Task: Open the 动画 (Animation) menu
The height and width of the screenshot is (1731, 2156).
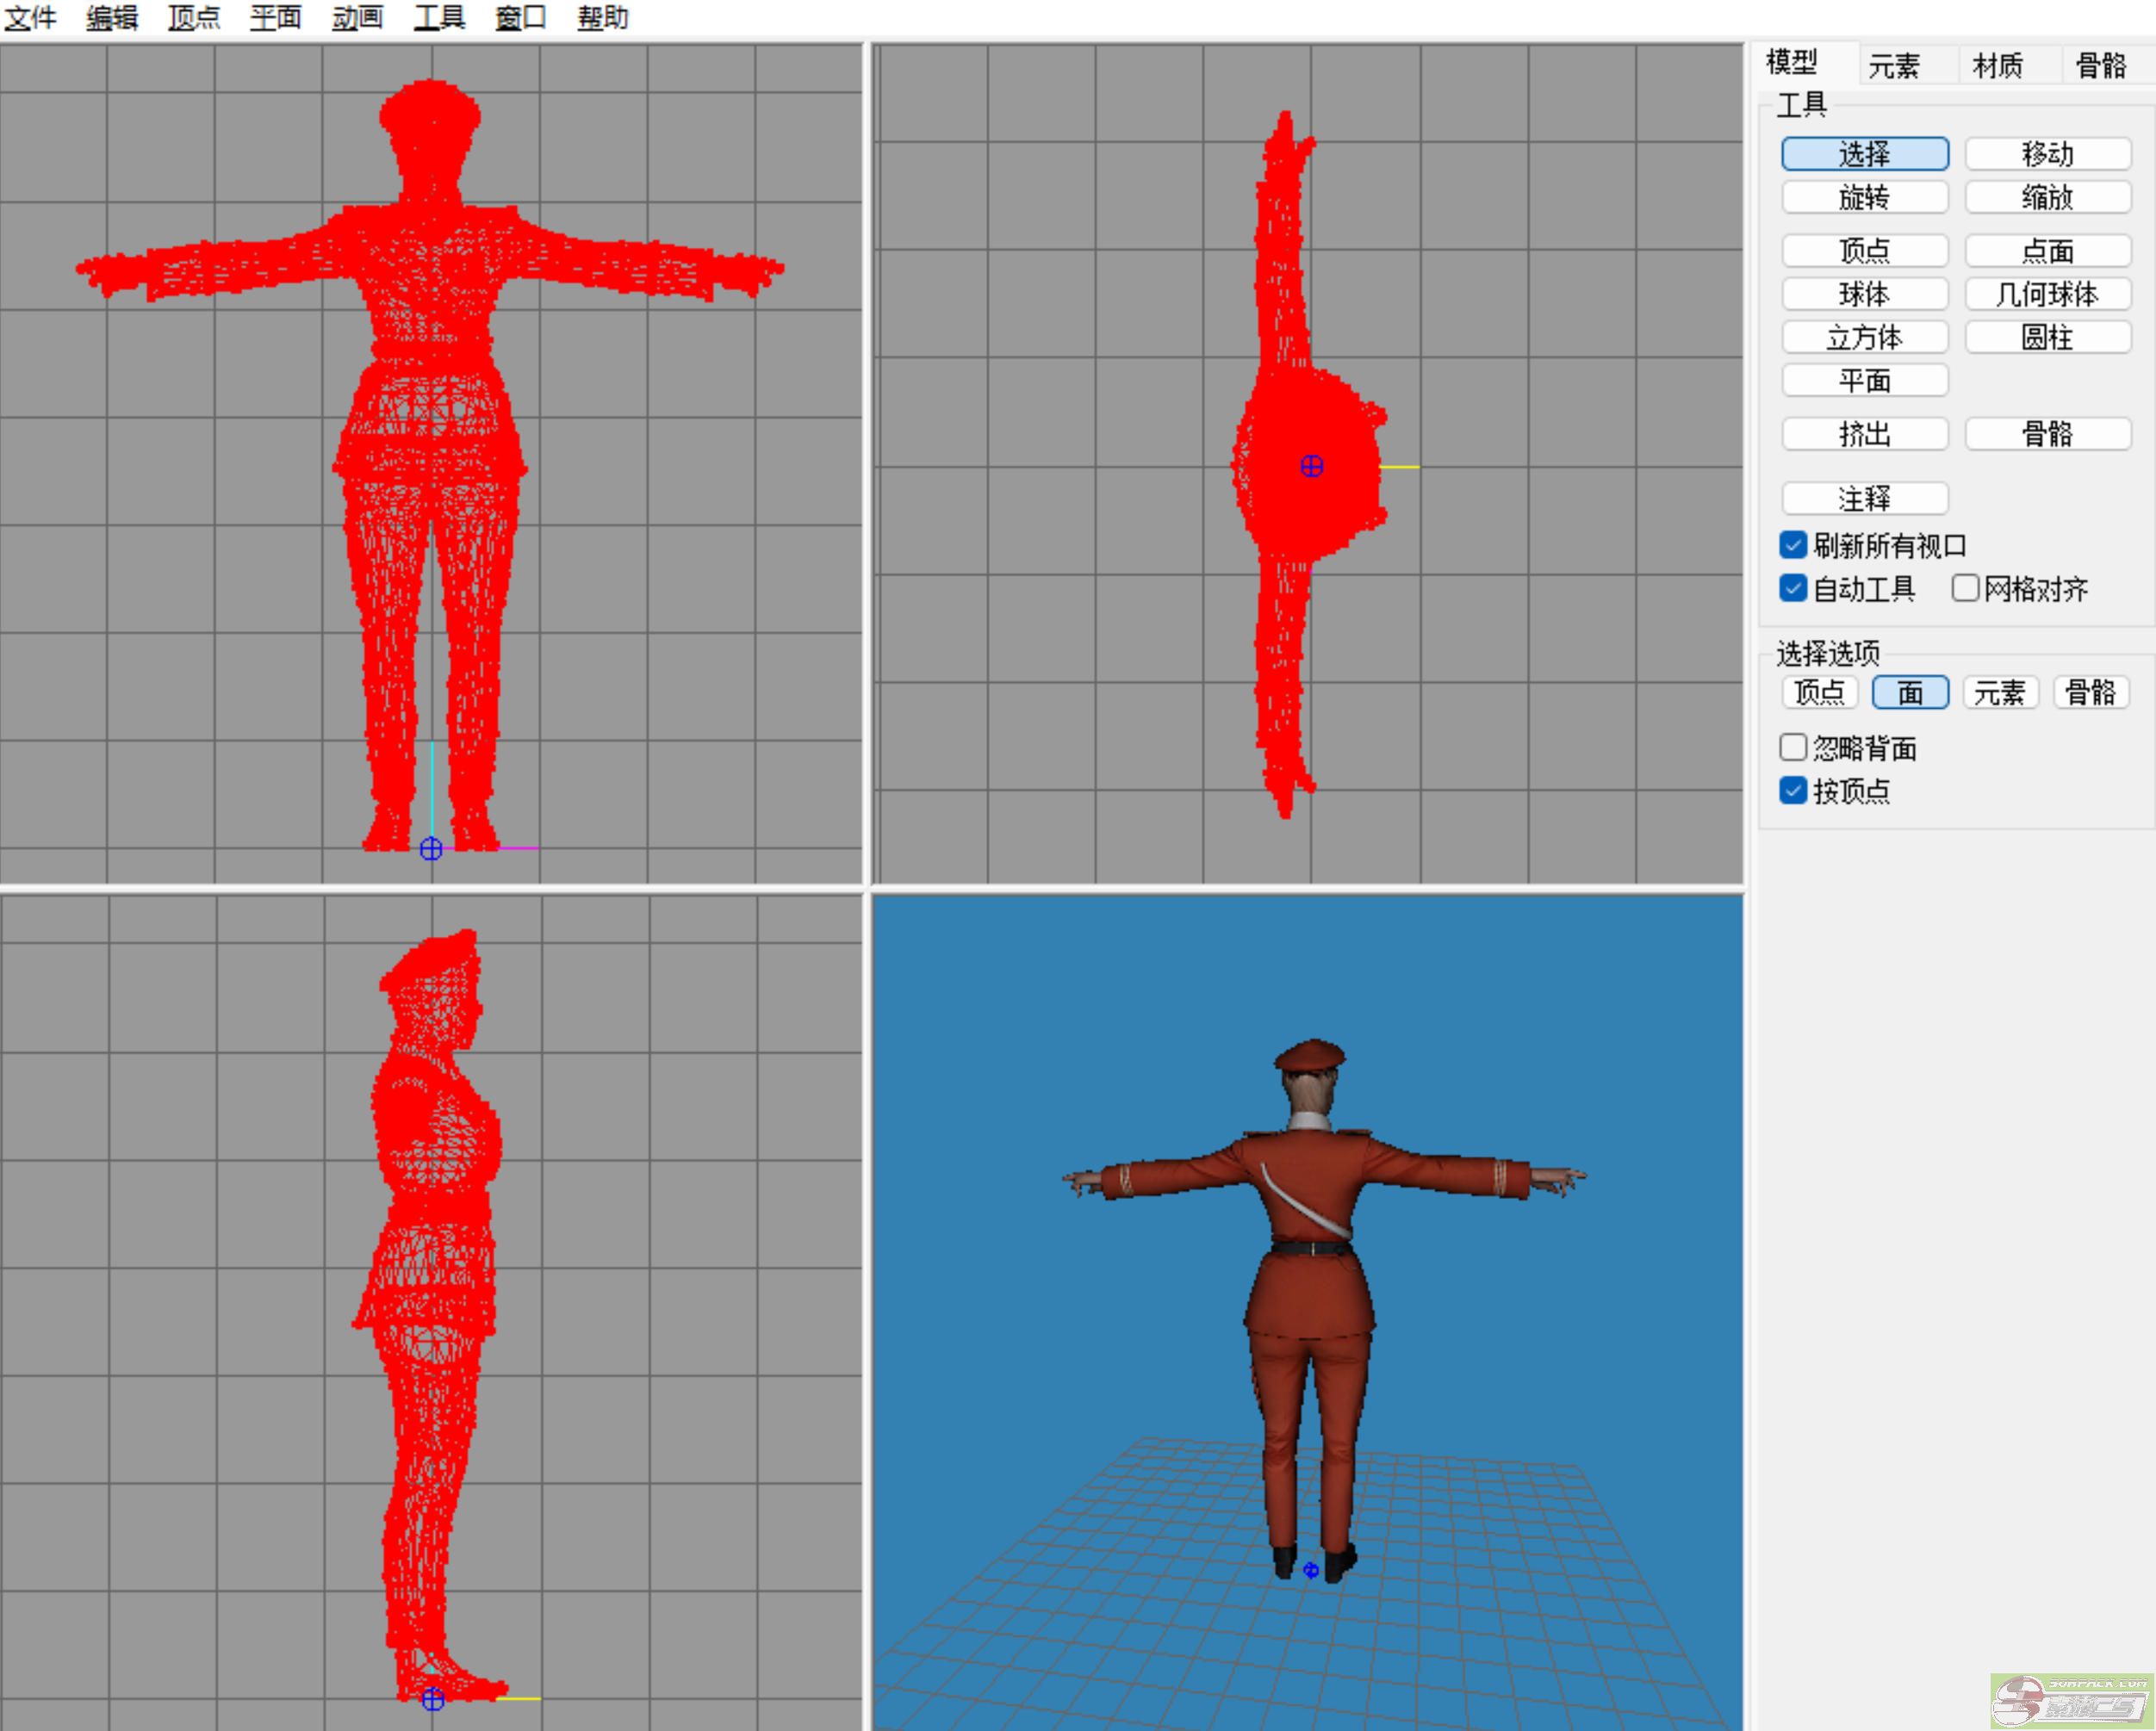Action: coord(357,17)
